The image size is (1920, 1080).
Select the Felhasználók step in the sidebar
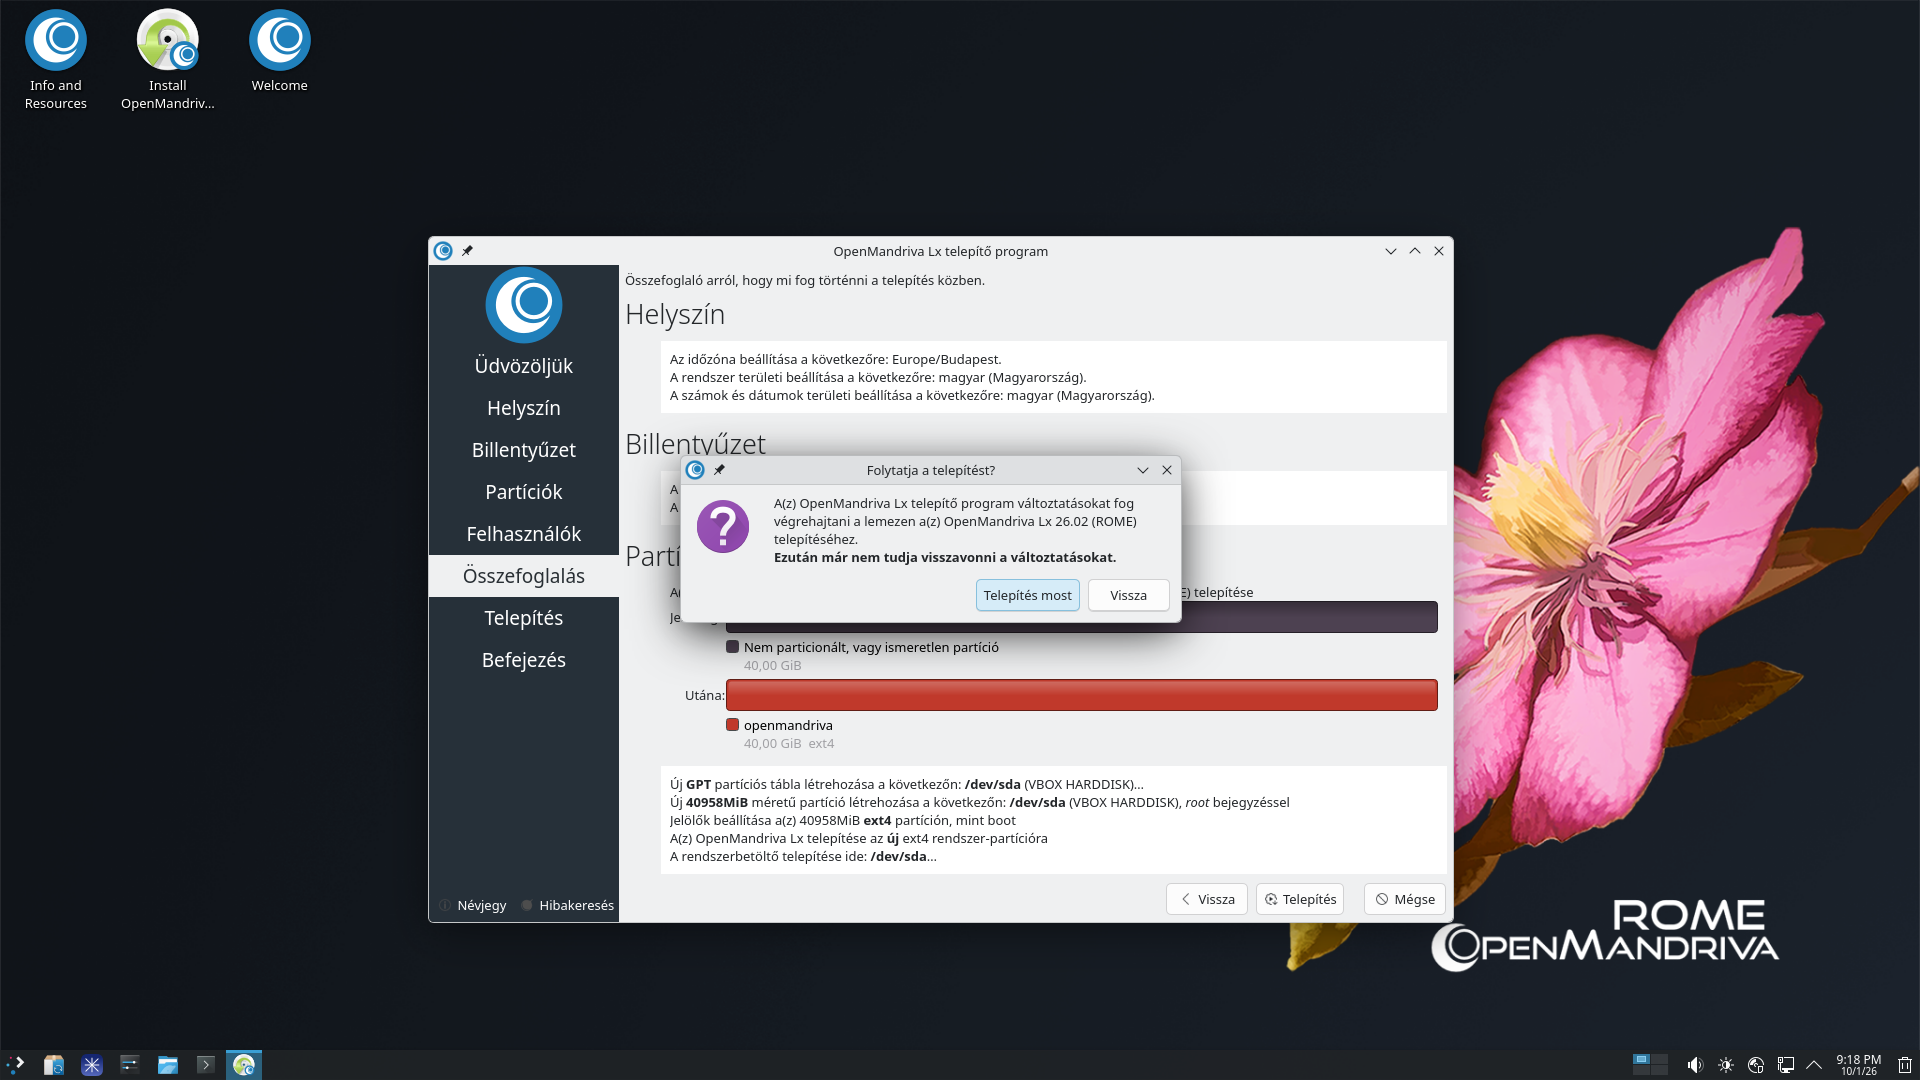click(x=524, y=534)
